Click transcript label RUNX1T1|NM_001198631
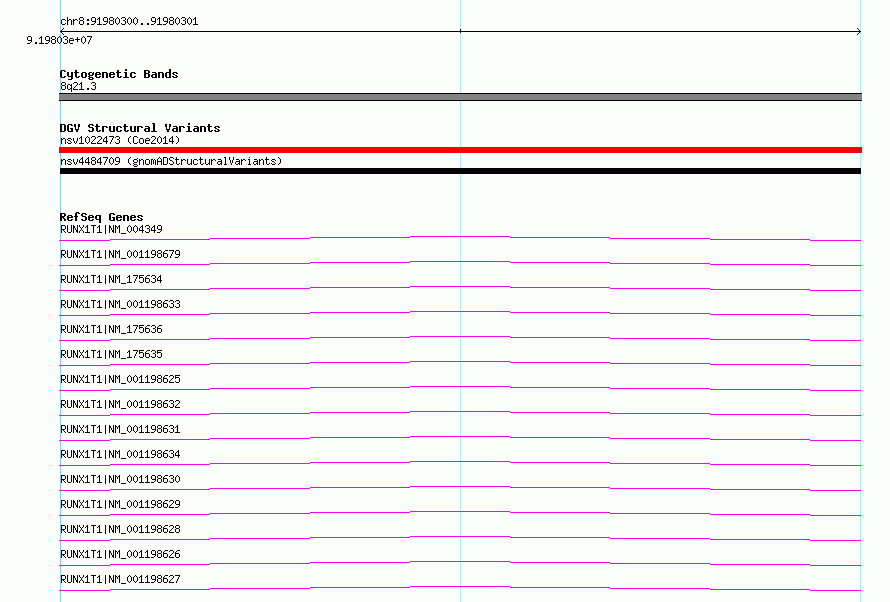Screen dimensions: 890x602 pos(120,429)
